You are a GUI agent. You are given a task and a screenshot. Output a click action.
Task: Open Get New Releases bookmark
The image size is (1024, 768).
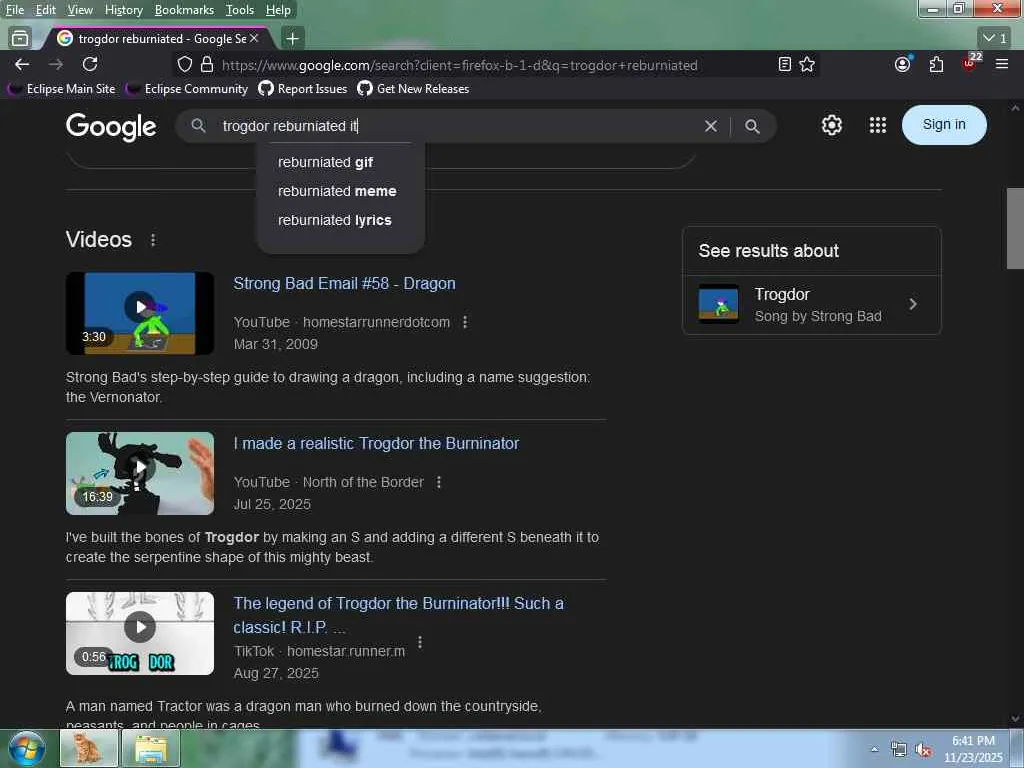(413, 89)
